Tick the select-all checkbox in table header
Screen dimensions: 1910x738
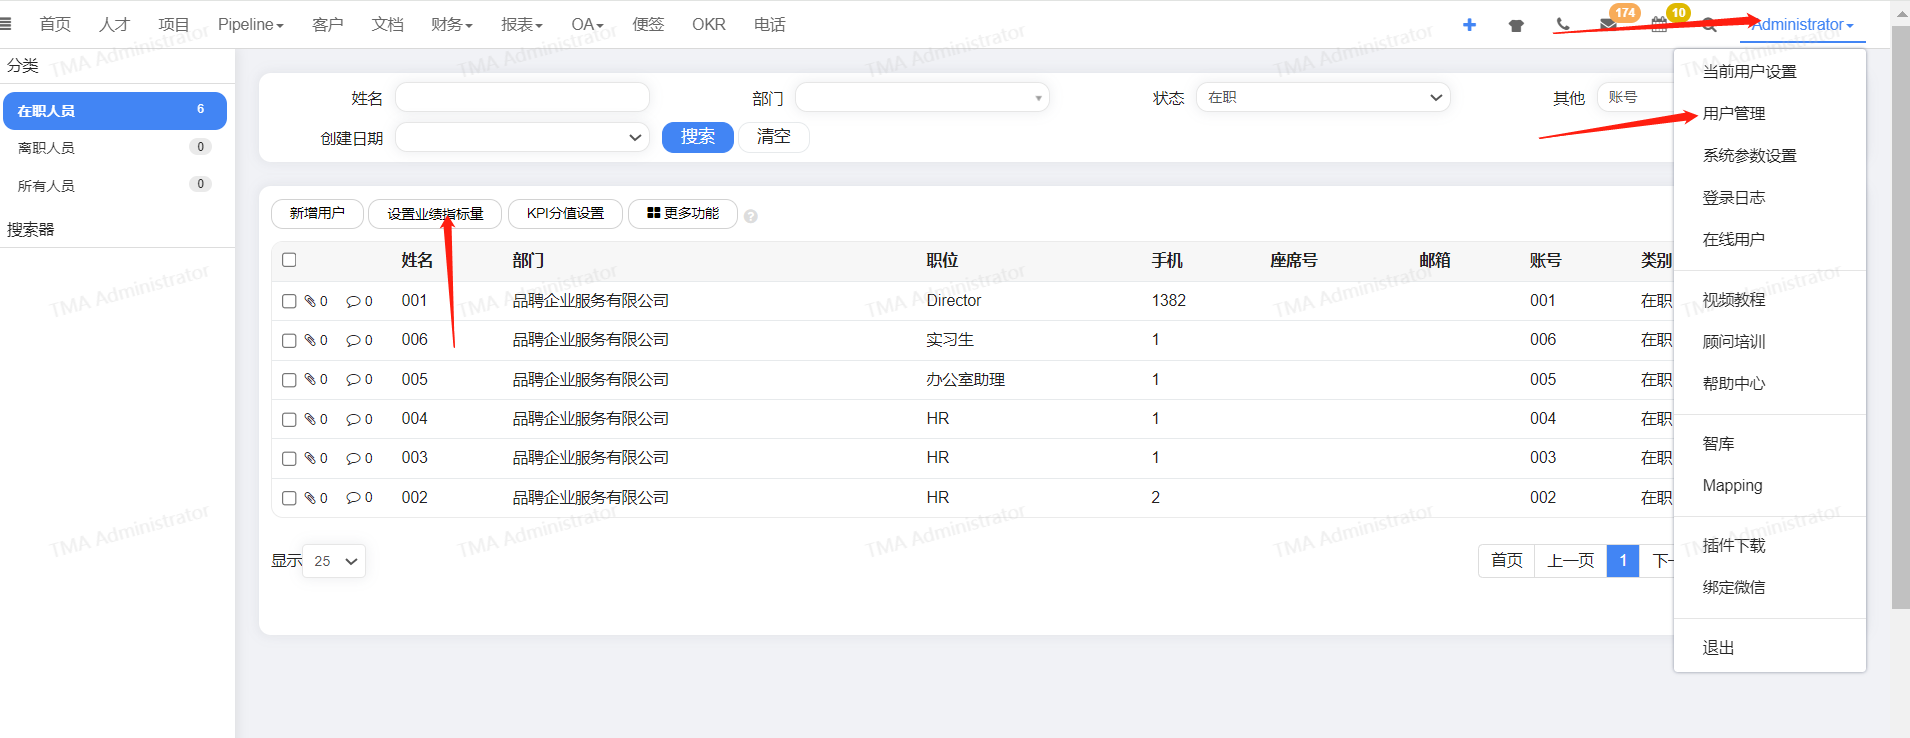tap(289, 260)
